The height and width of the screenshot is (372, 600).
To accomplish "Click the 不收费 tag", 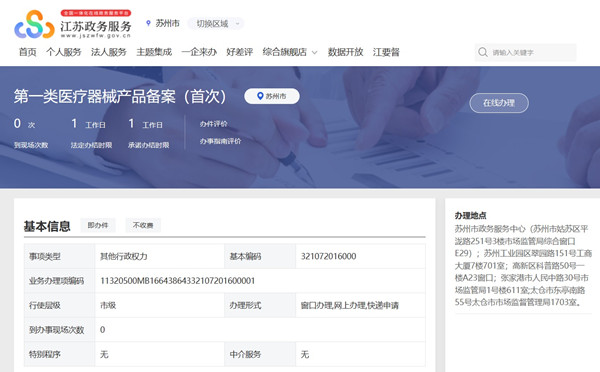I will (143, 225).
